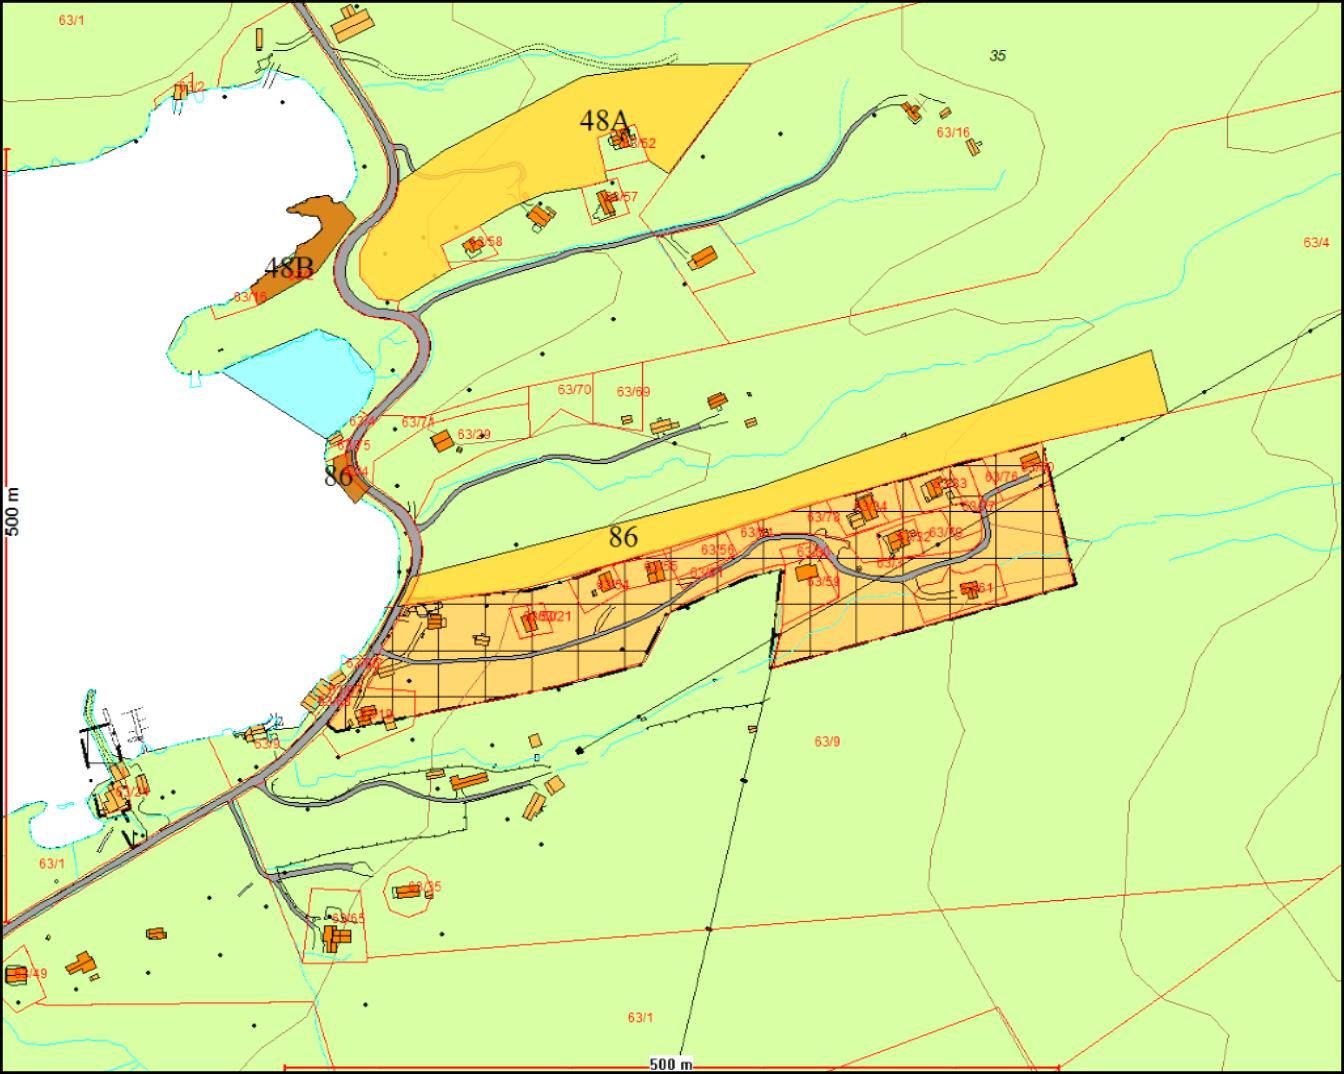The height and width of the screenshot is (1074, 1344).
Task: Click the parcel label "63/16"
Action: (x=953, y=132)
